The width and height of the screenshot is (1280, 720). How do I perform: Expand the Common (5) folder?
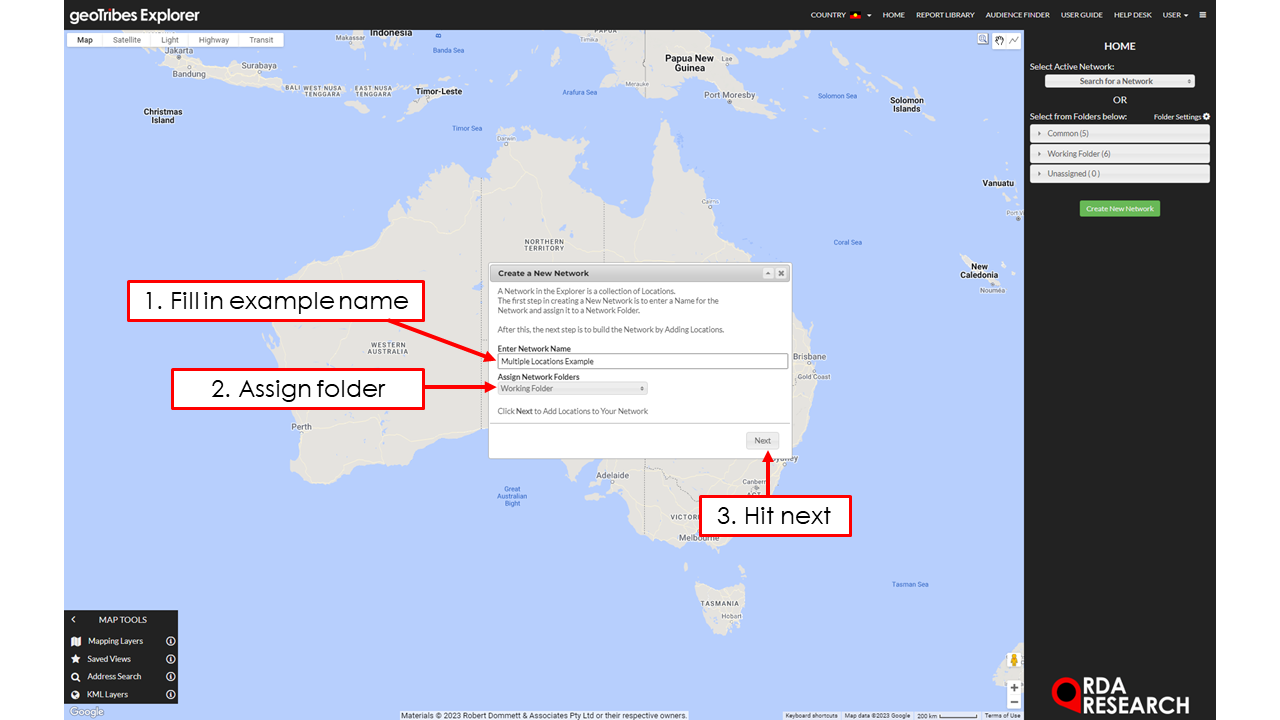pyautogui.click(x=1120, y=133)
